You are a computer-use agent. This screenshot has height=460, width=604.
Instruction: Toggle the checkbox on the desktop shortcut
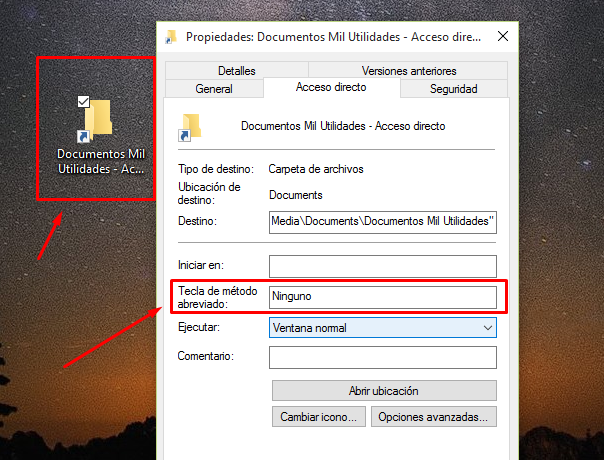click(x=83, y=102)
